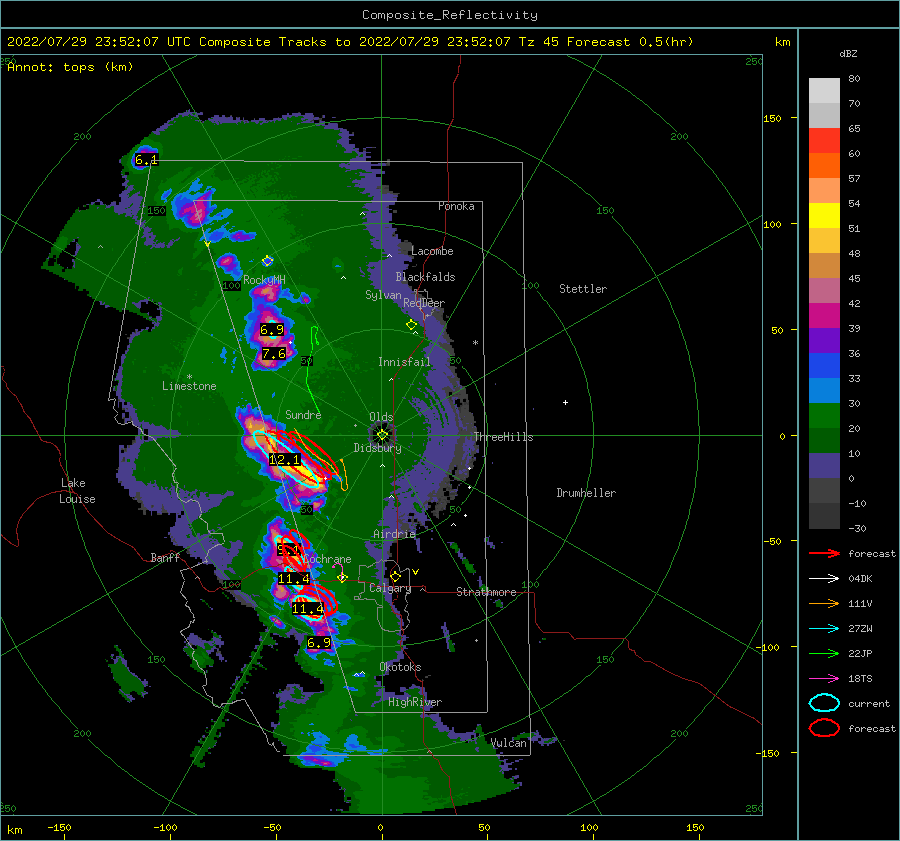
Task: Click the cyan current ellipse legend icon
Action: pyautogui.click(x=824, y=703)
